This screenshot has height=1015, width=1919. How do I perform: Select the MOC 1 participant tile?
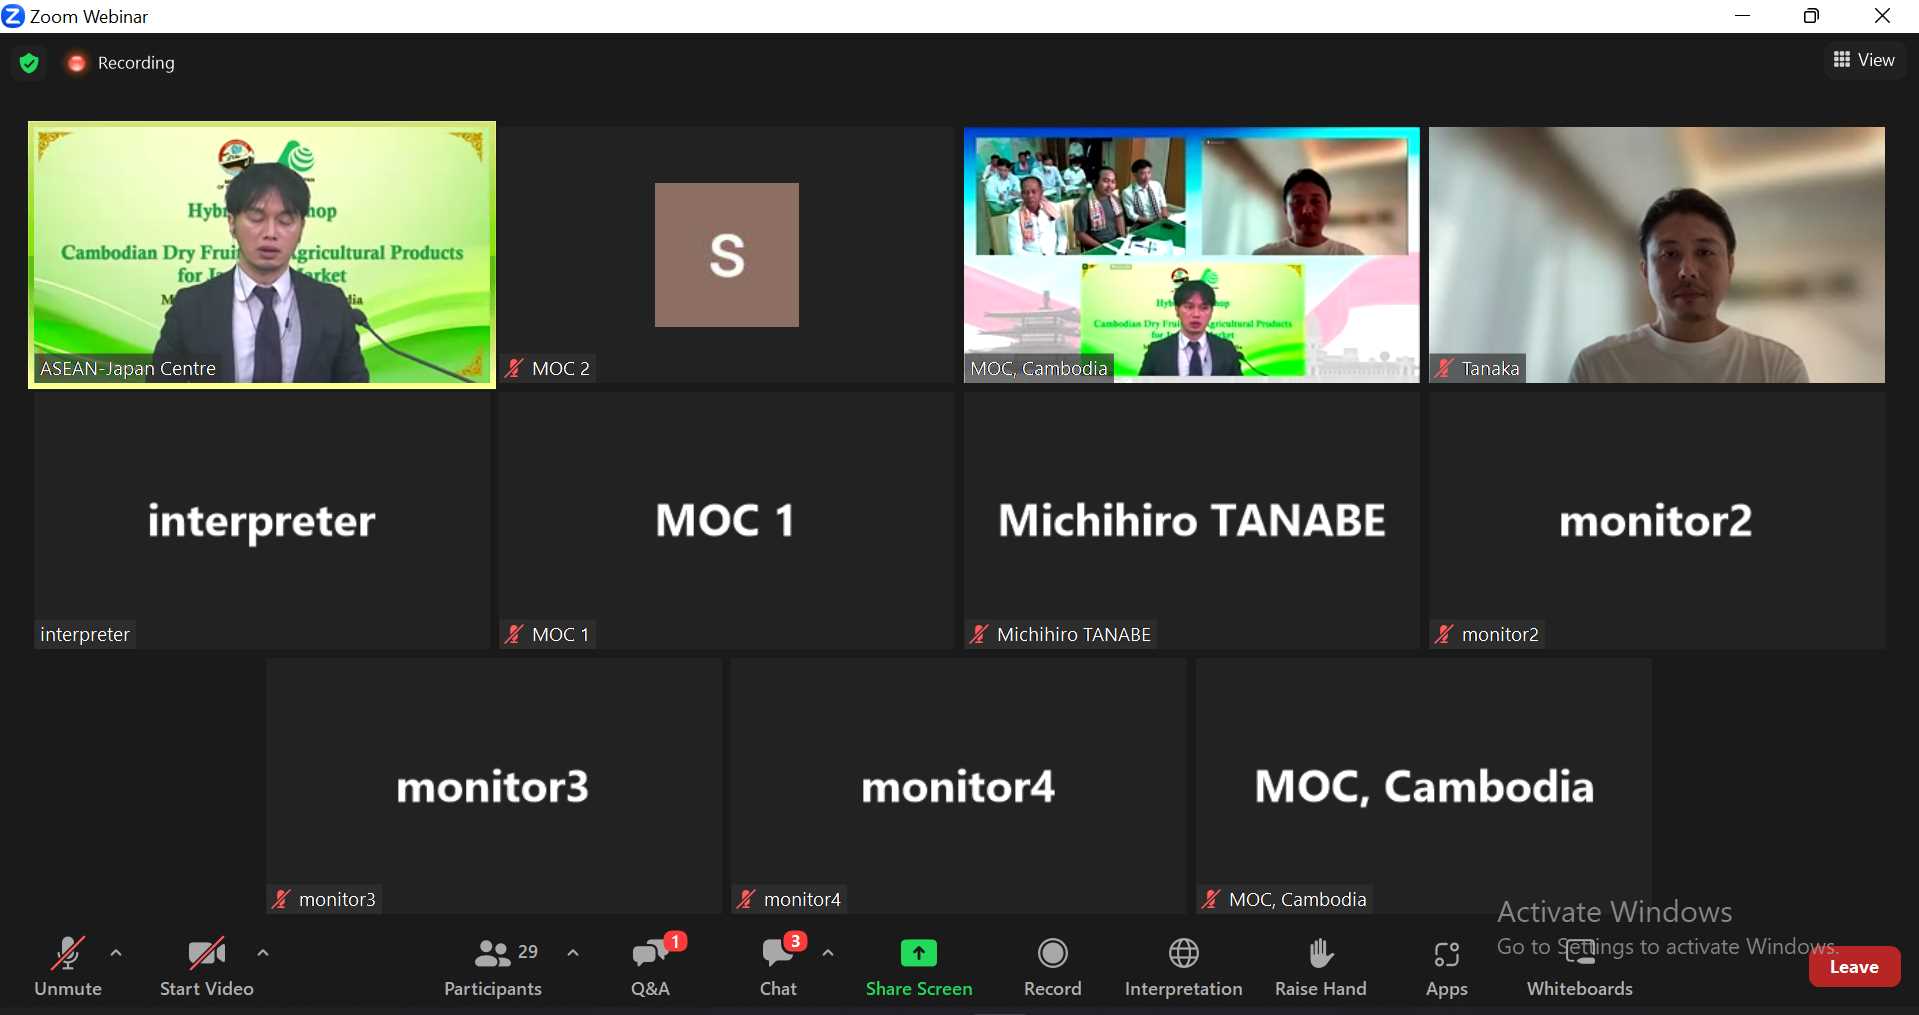[727, 521]
